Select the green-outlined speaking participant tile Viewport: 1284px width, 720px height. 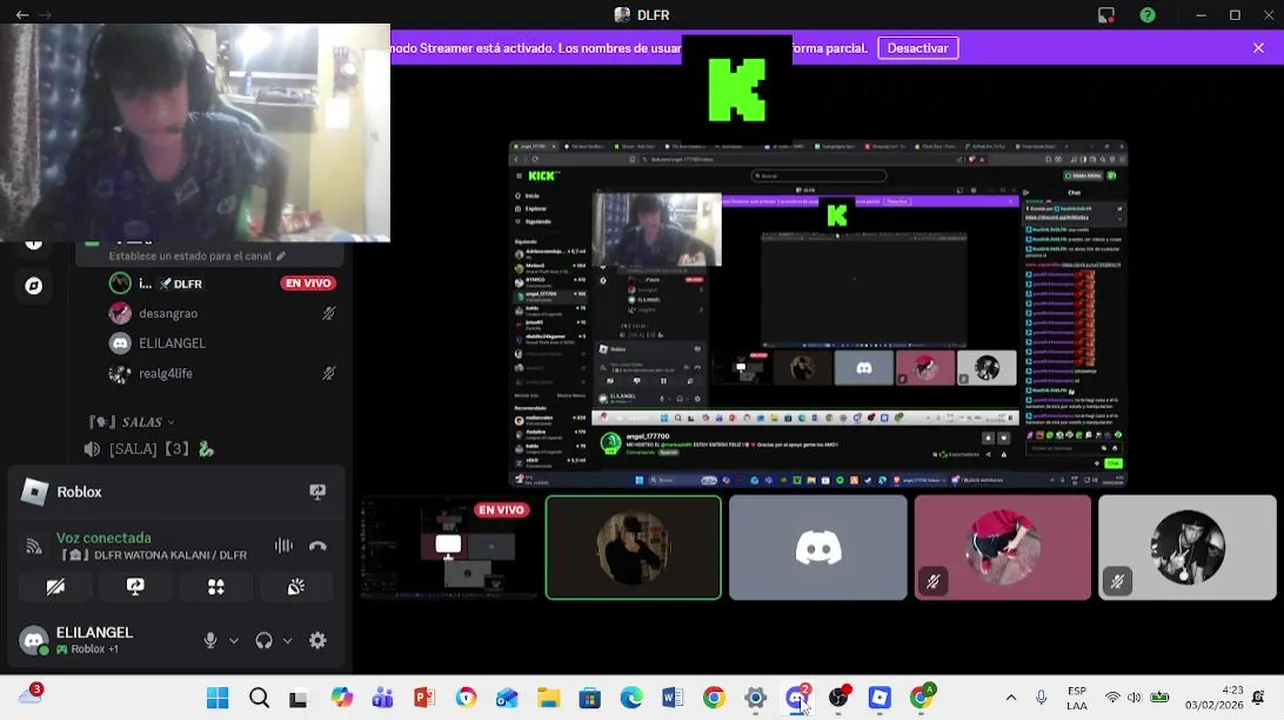tap(633, 547)
